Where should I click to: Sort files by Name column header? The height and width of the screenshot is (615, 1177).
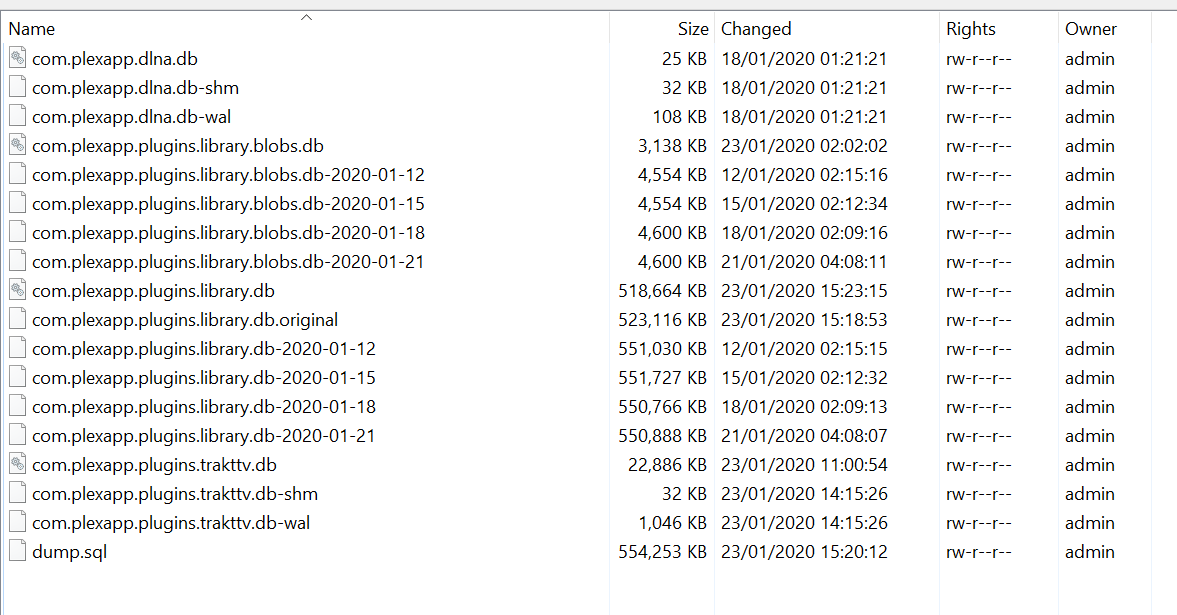32,29
